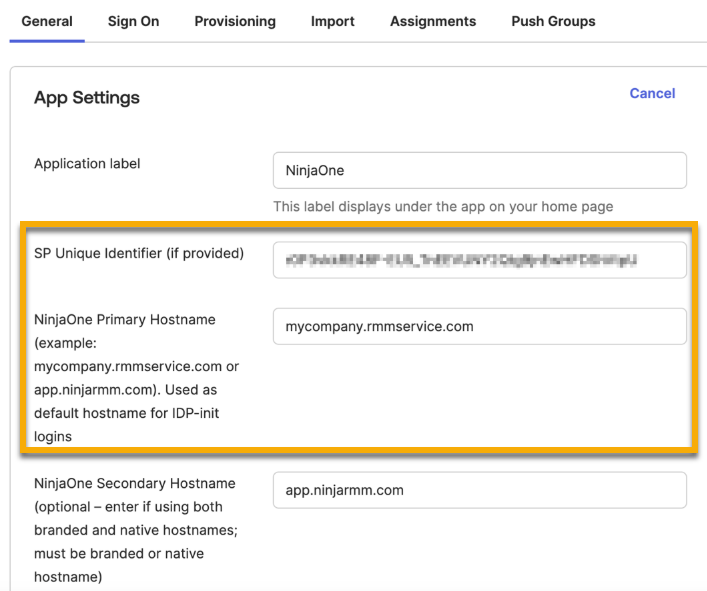
Task: Click the 'SP Unique Identifier (if provided)' label
Action: tap(139, 253)
